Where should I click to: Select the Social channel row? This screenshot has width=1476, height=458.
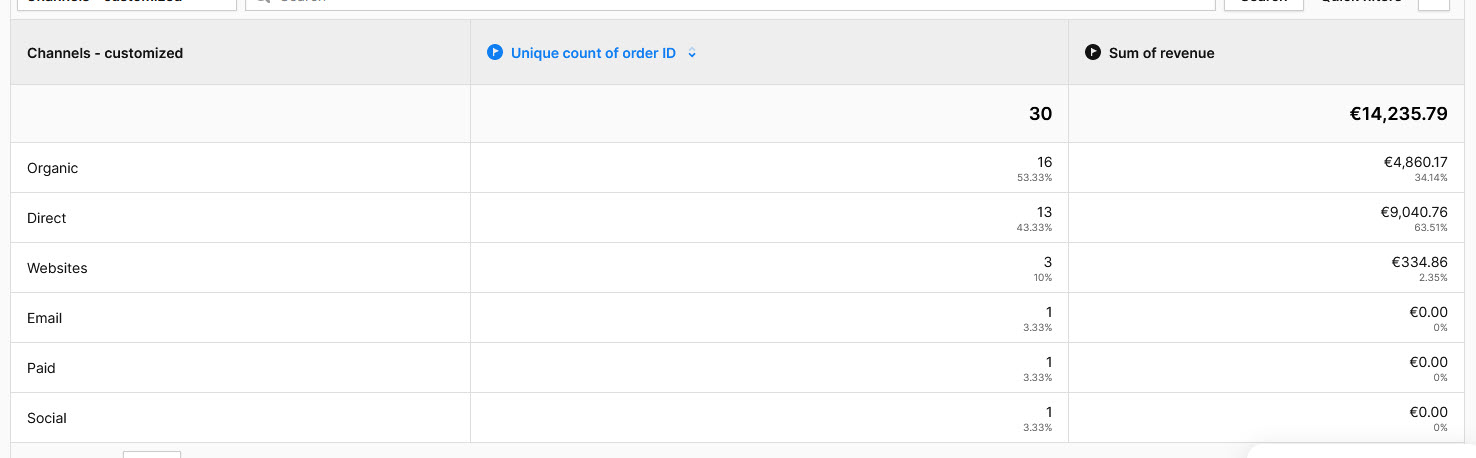click(47, 418)
